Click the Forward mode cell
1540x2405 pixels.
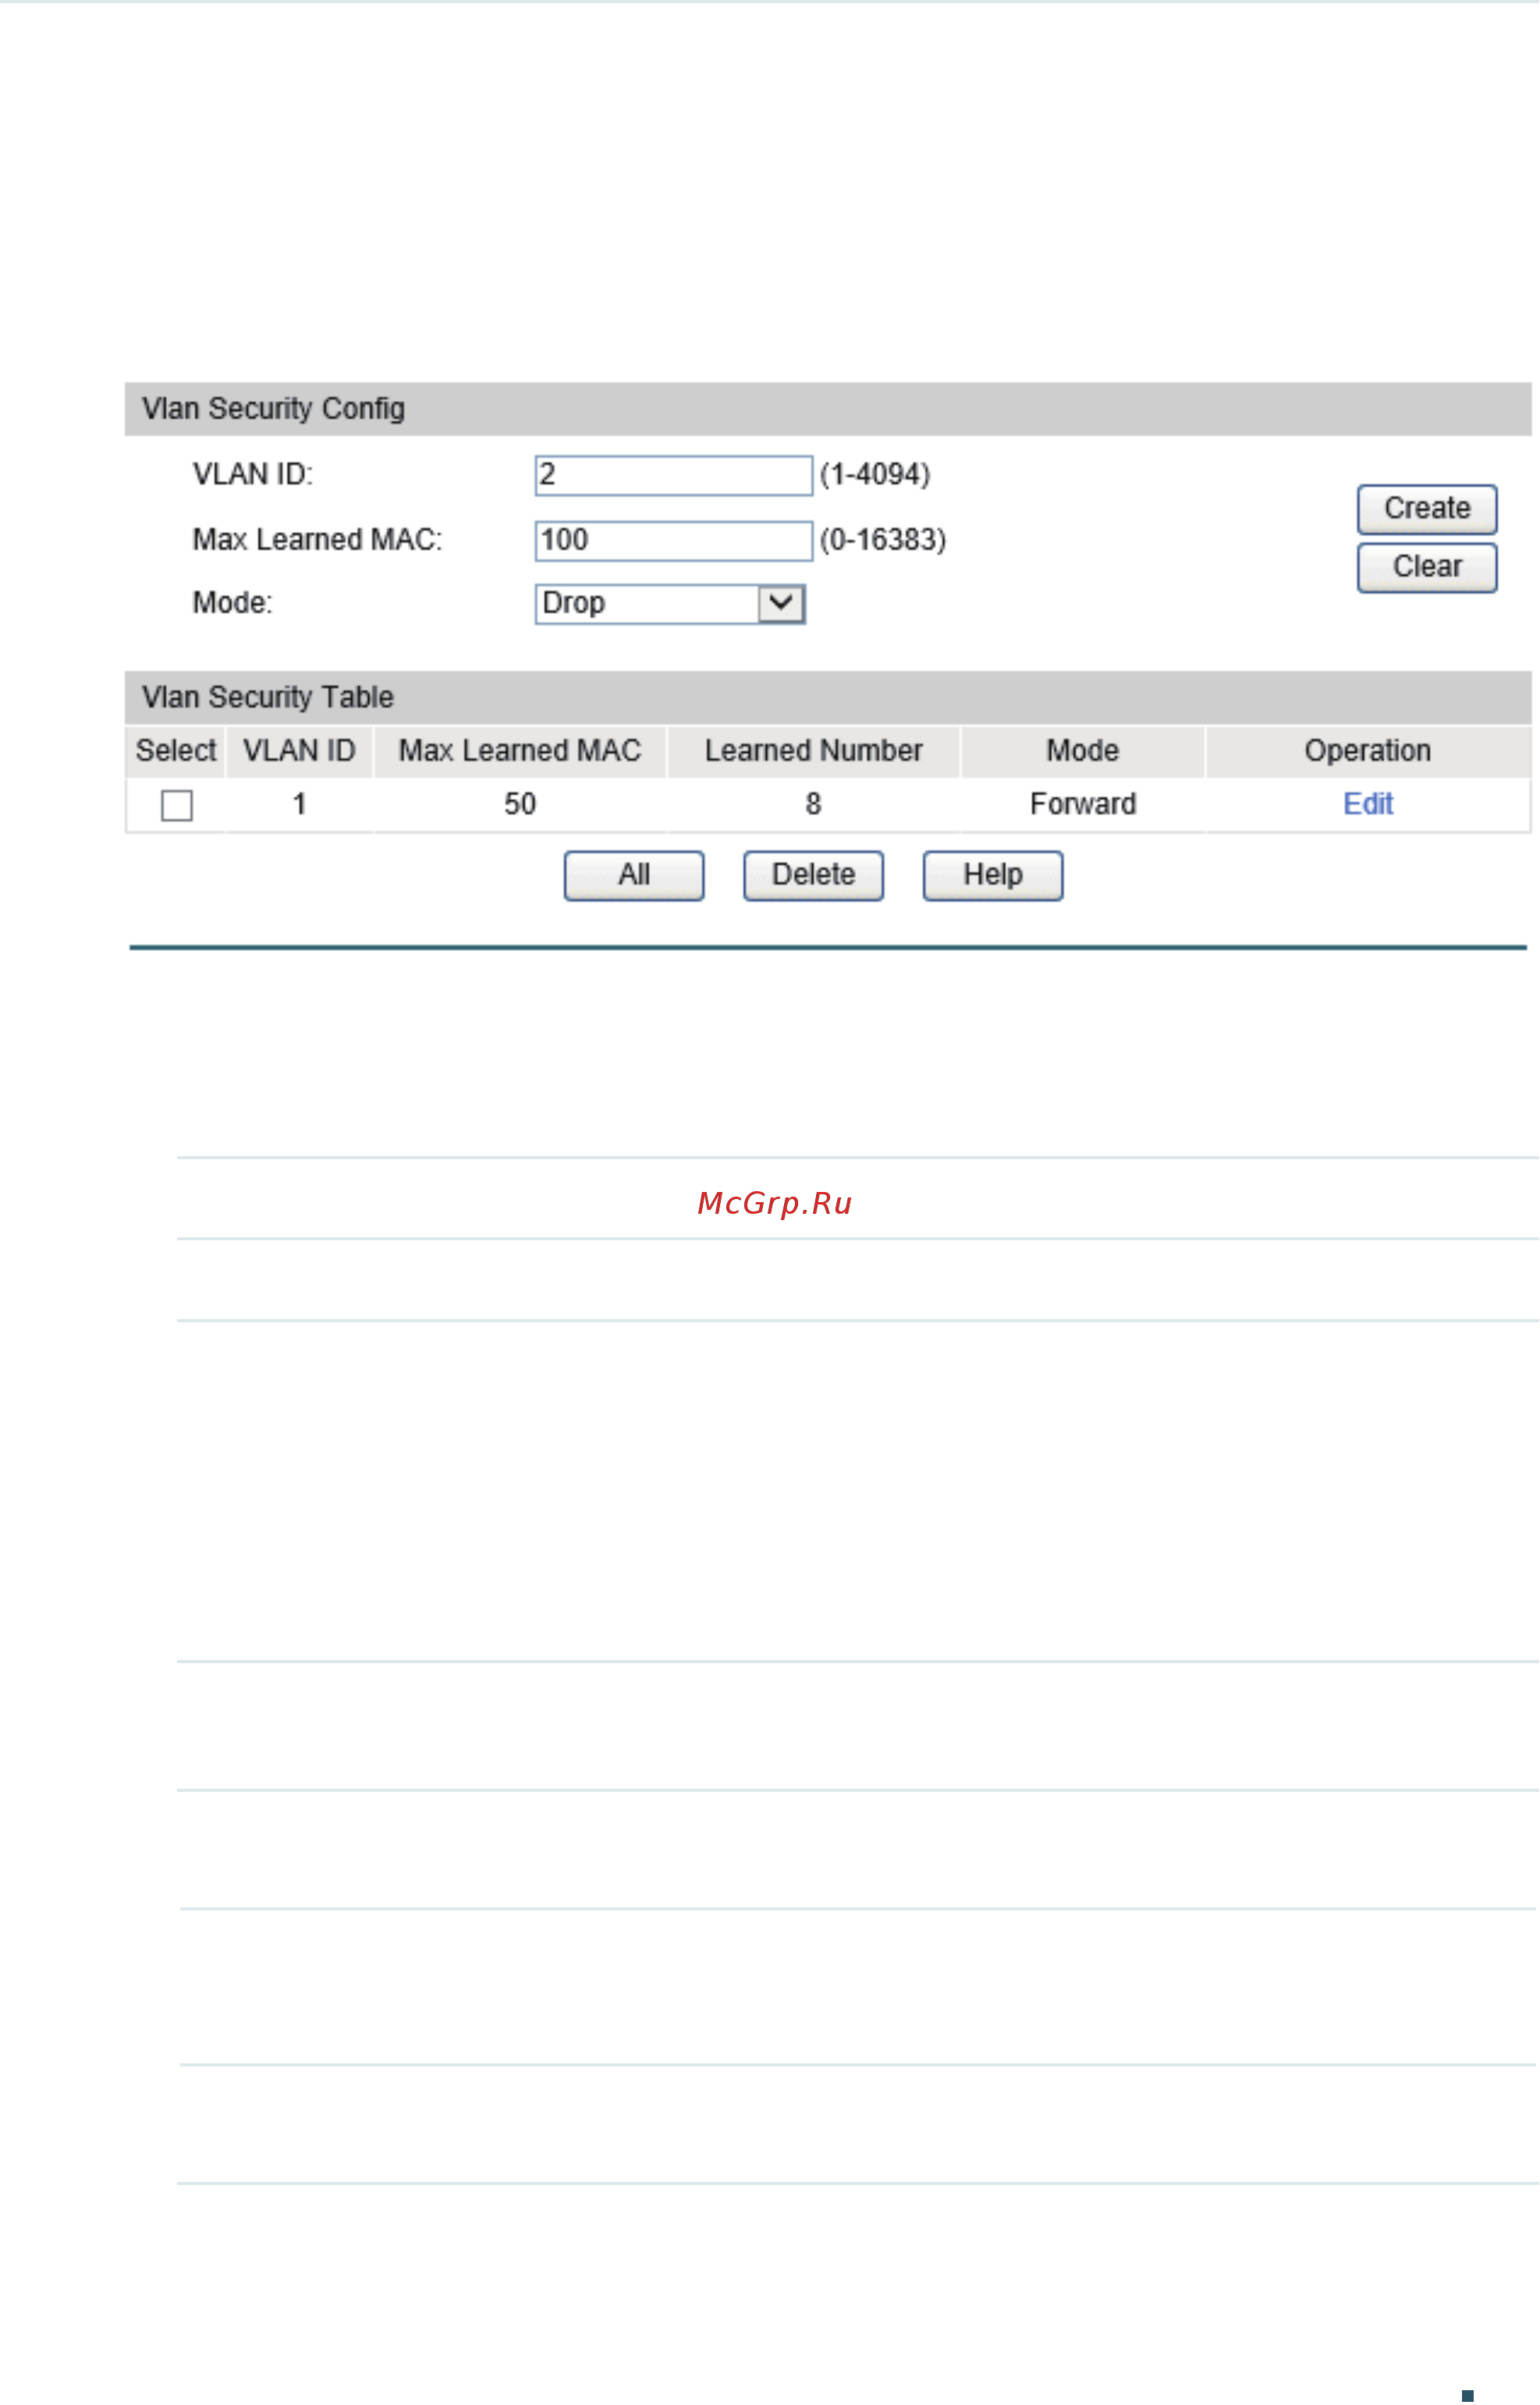pos(1083,804)
